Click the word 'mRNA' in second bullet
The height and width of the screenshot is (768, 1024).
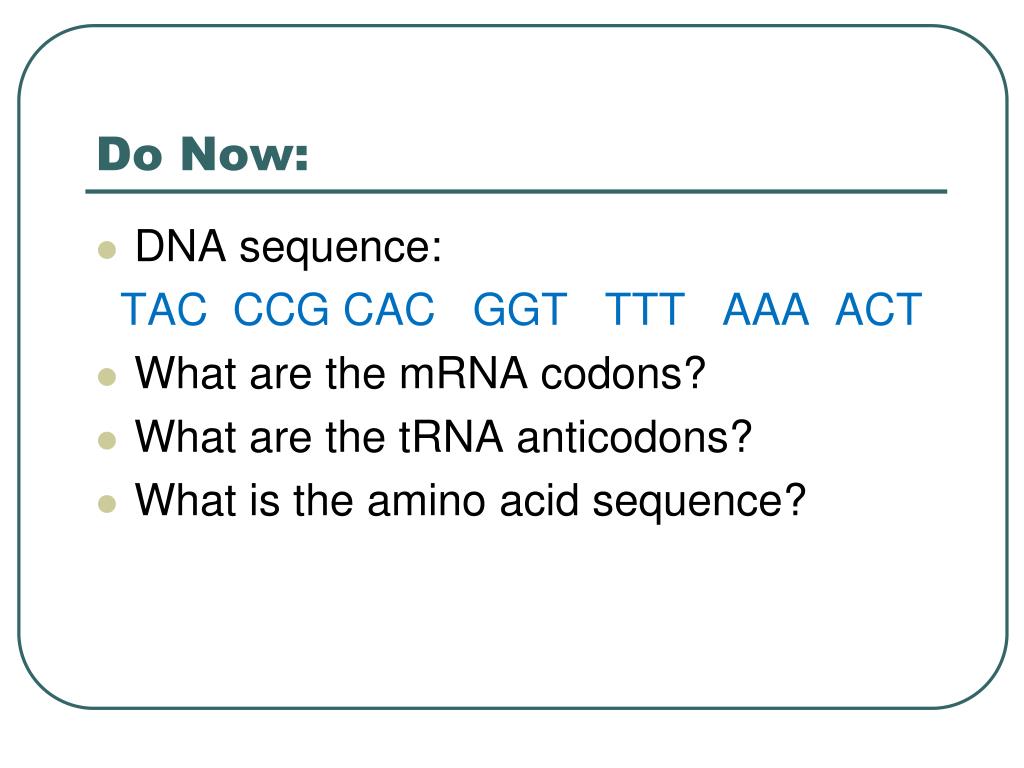click(x=463, y=374)
